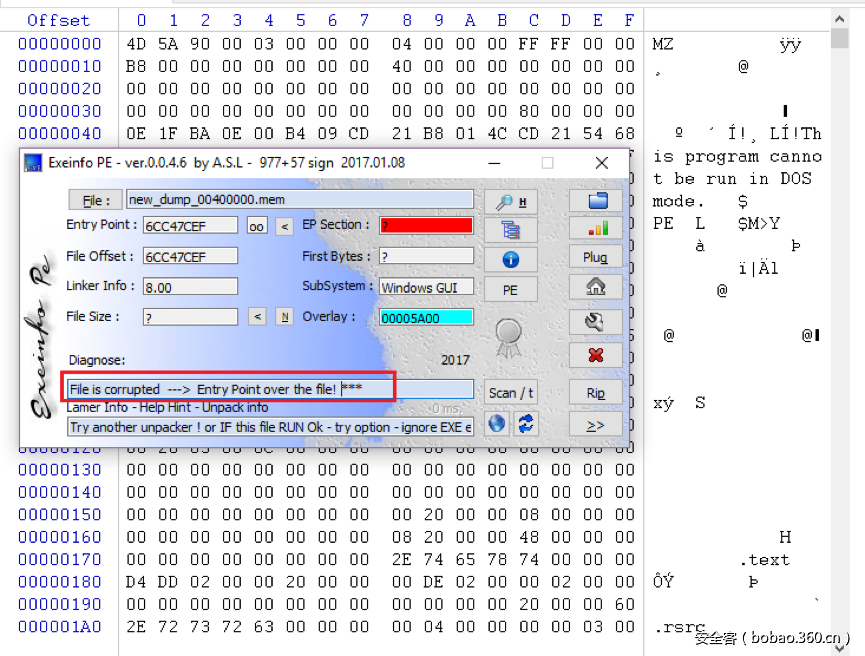This screenshot has width=865, height=656.
Task: Click the Plug icon for plugins
Action: 597,257
